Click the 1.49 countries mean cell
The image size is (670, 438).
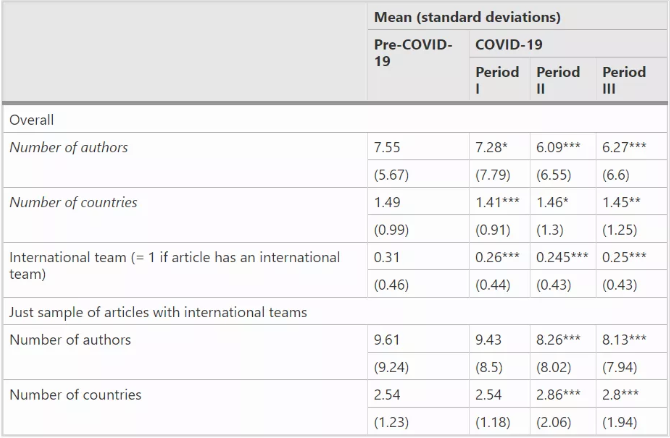[x=388, y=203]
